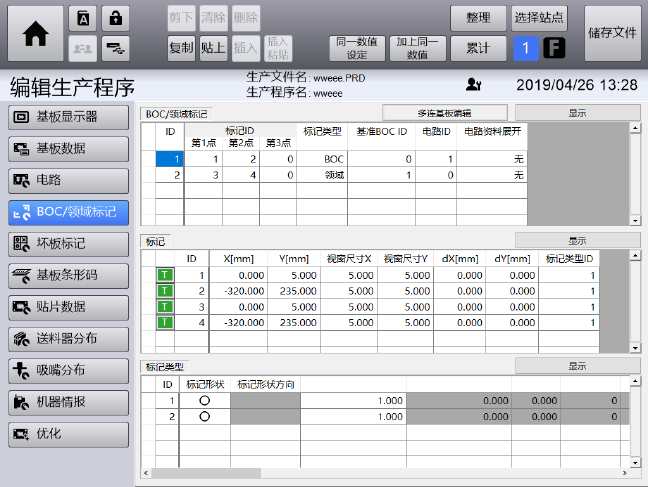The height and width of the screenshot is (487, 648).
Task: Open 送料器分布 page
Action: [x=69, y=339]
